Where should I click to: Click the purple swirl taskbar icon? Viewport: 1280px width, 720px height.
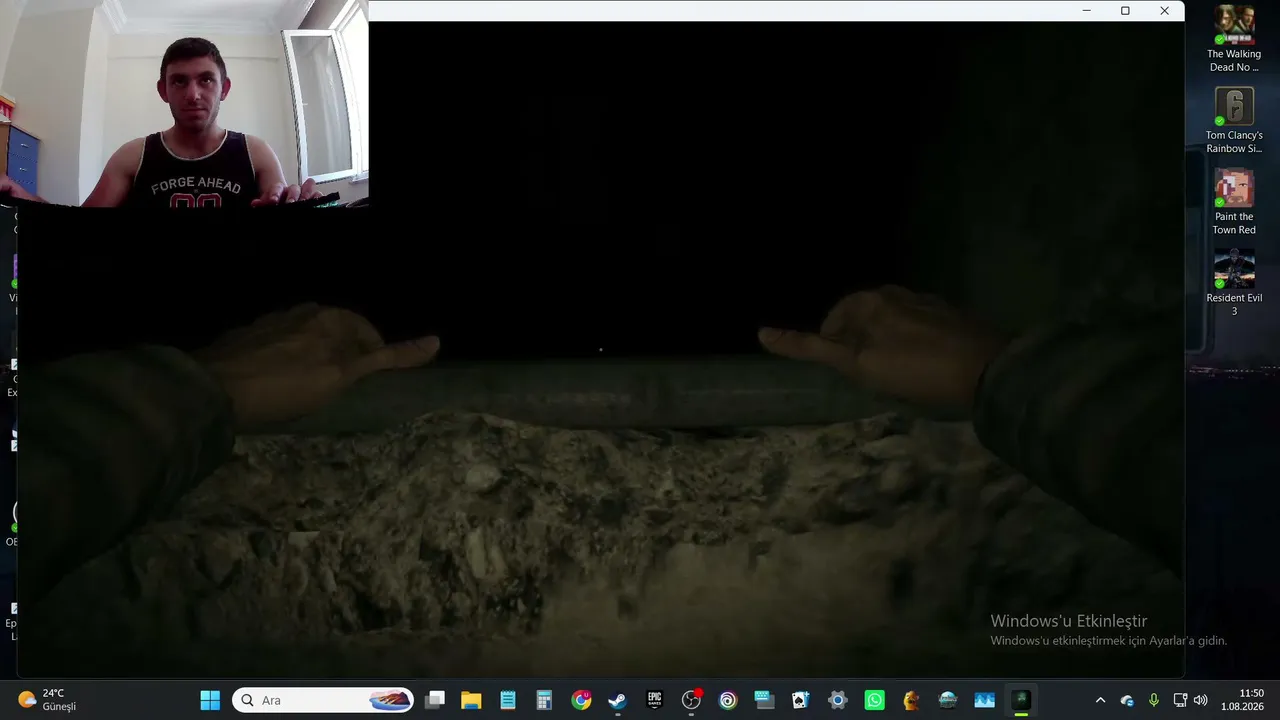click(728, 700)
